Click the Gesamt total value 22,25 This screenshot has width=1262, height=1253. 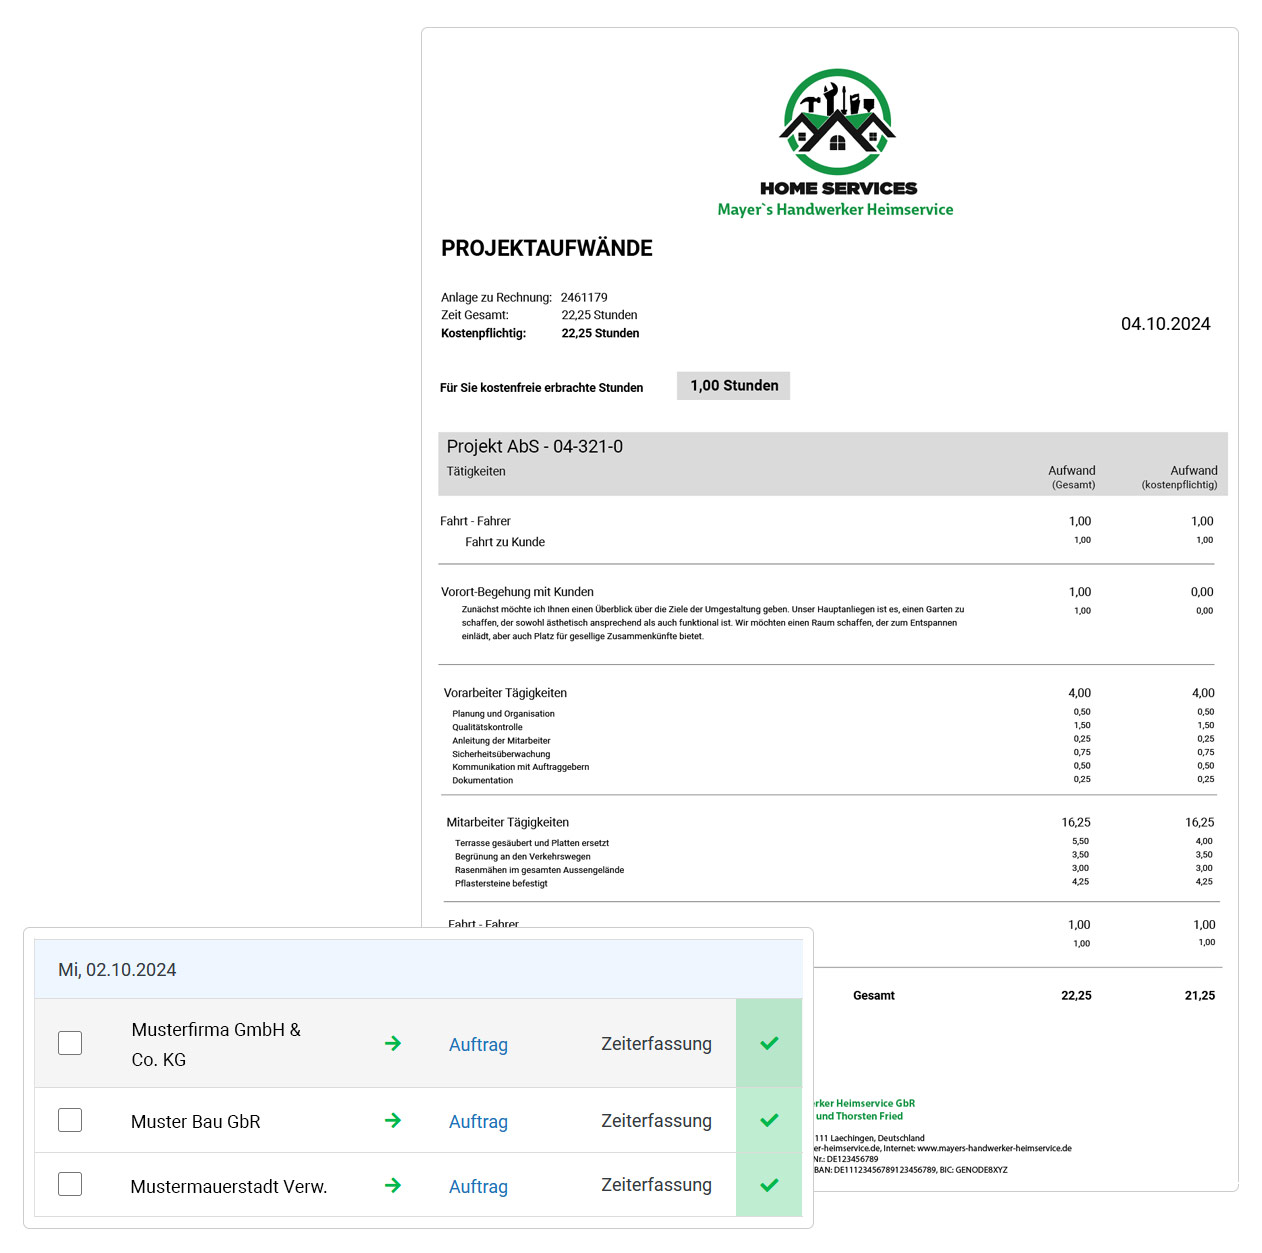[x=1076, y=995]
